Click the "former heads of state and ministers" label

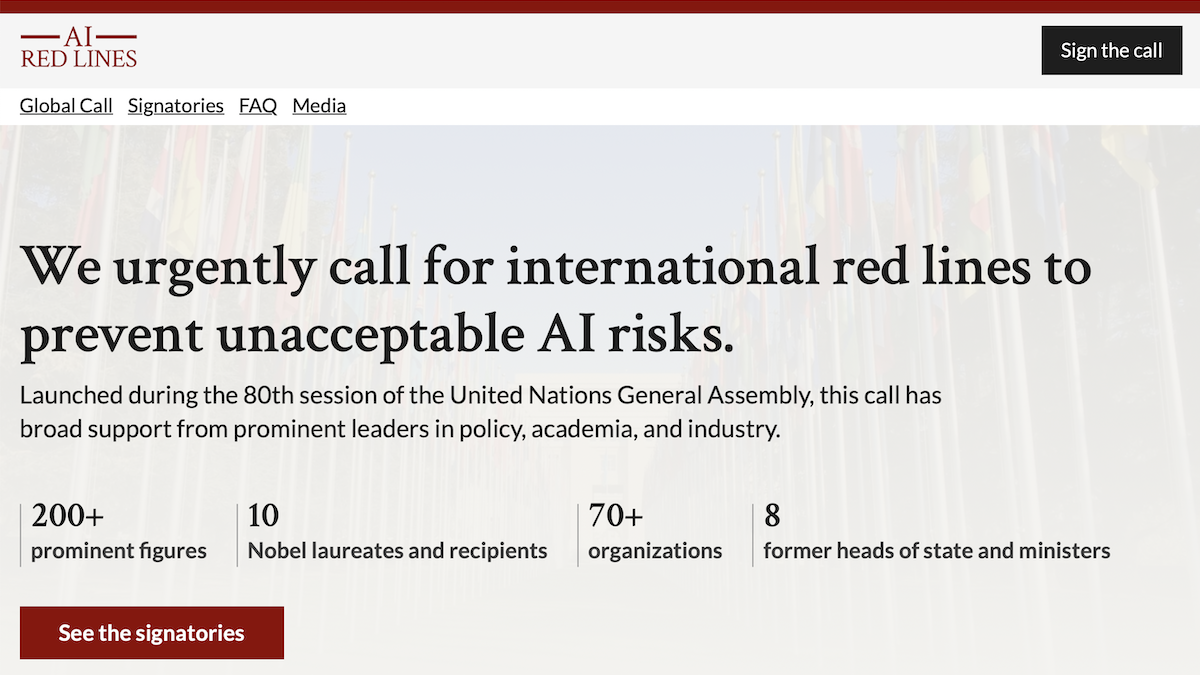(x=937, y=551)
